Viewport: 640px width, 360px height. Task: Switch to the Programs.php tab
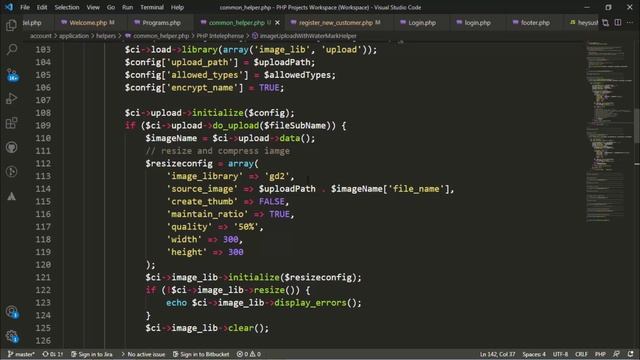161,23
